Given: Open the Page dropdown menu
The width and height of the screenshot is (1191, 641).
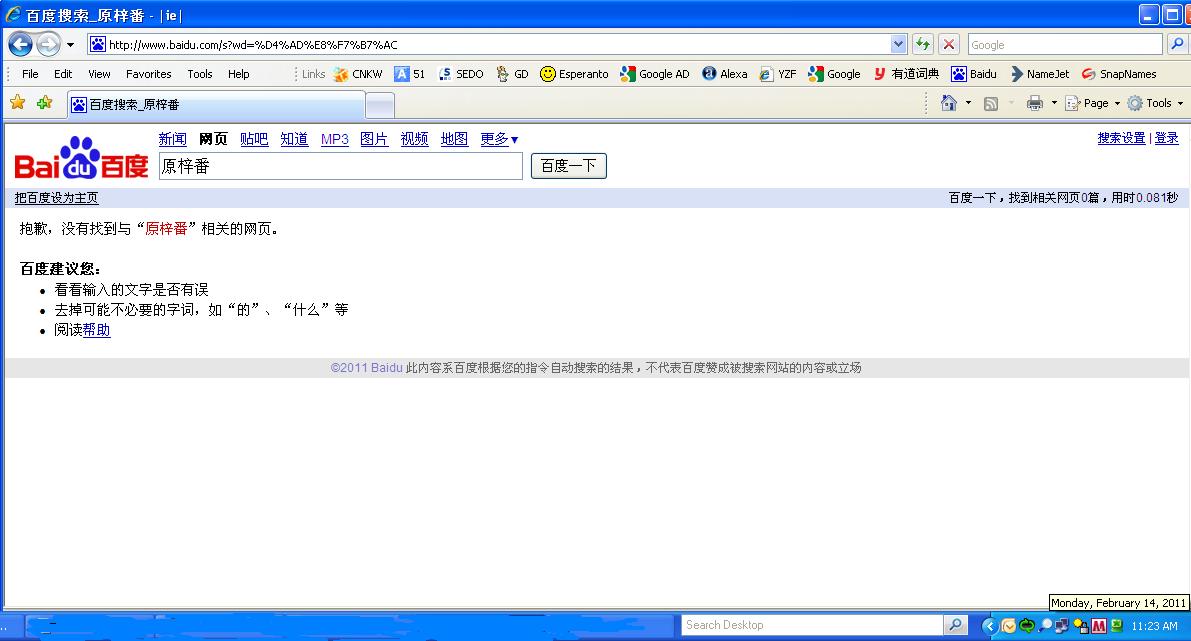Looking at the screenshot, I should pyautogui.click(x=1094, y=103).
